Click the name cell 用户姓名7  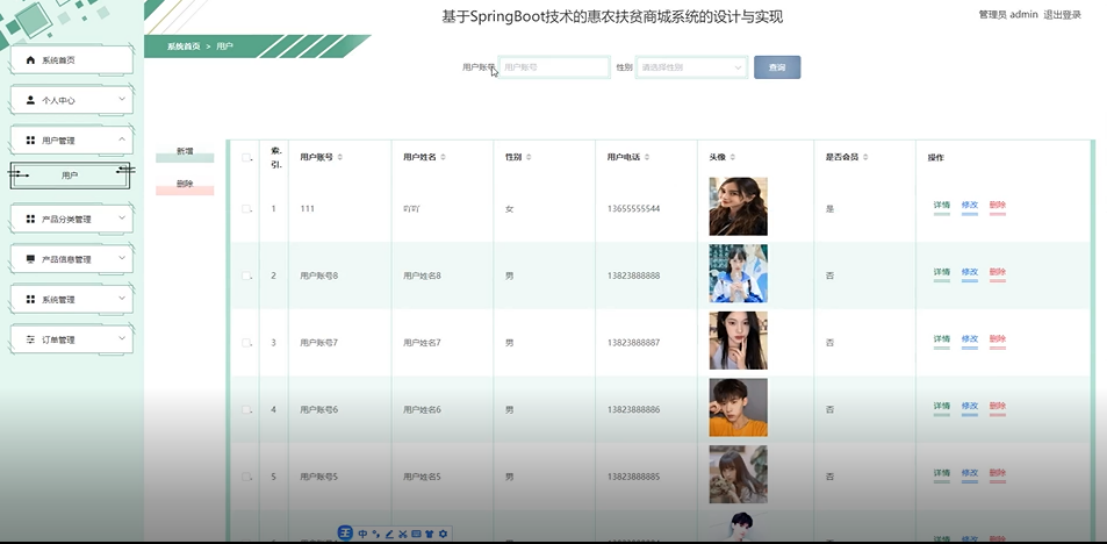(x=422, y=343)
